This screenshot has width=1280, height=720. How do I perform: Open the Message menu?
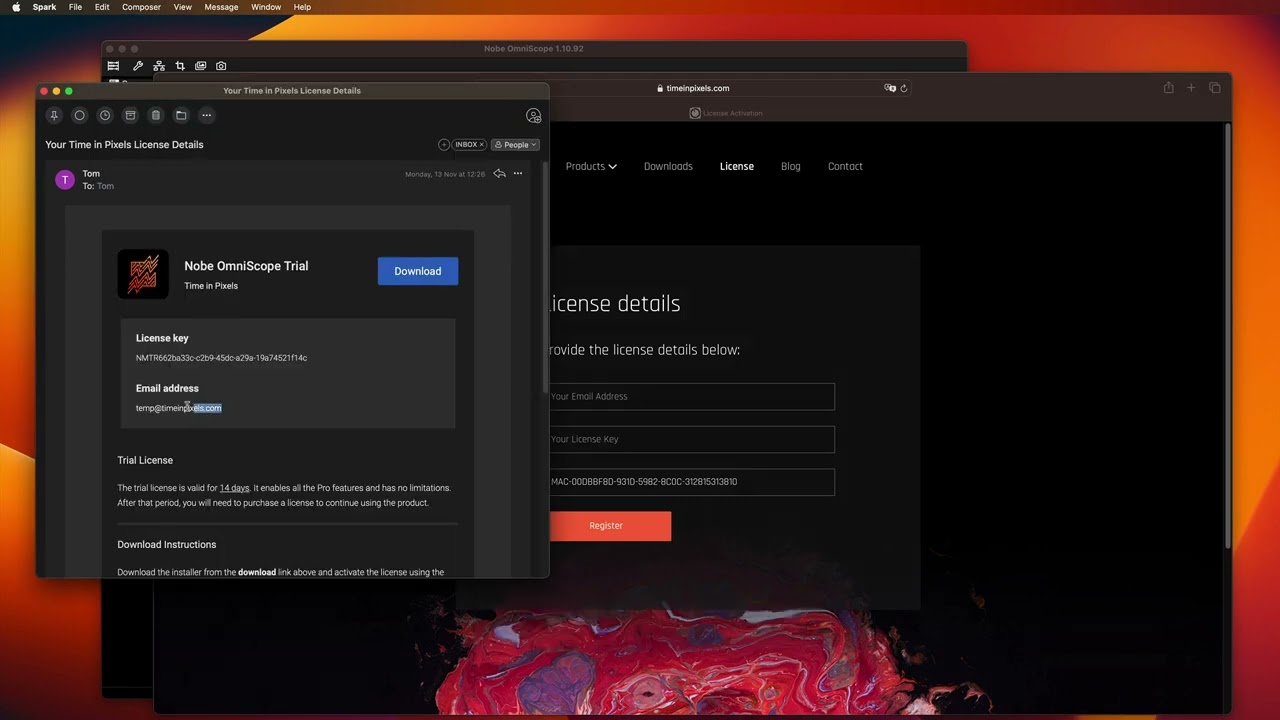221,7
